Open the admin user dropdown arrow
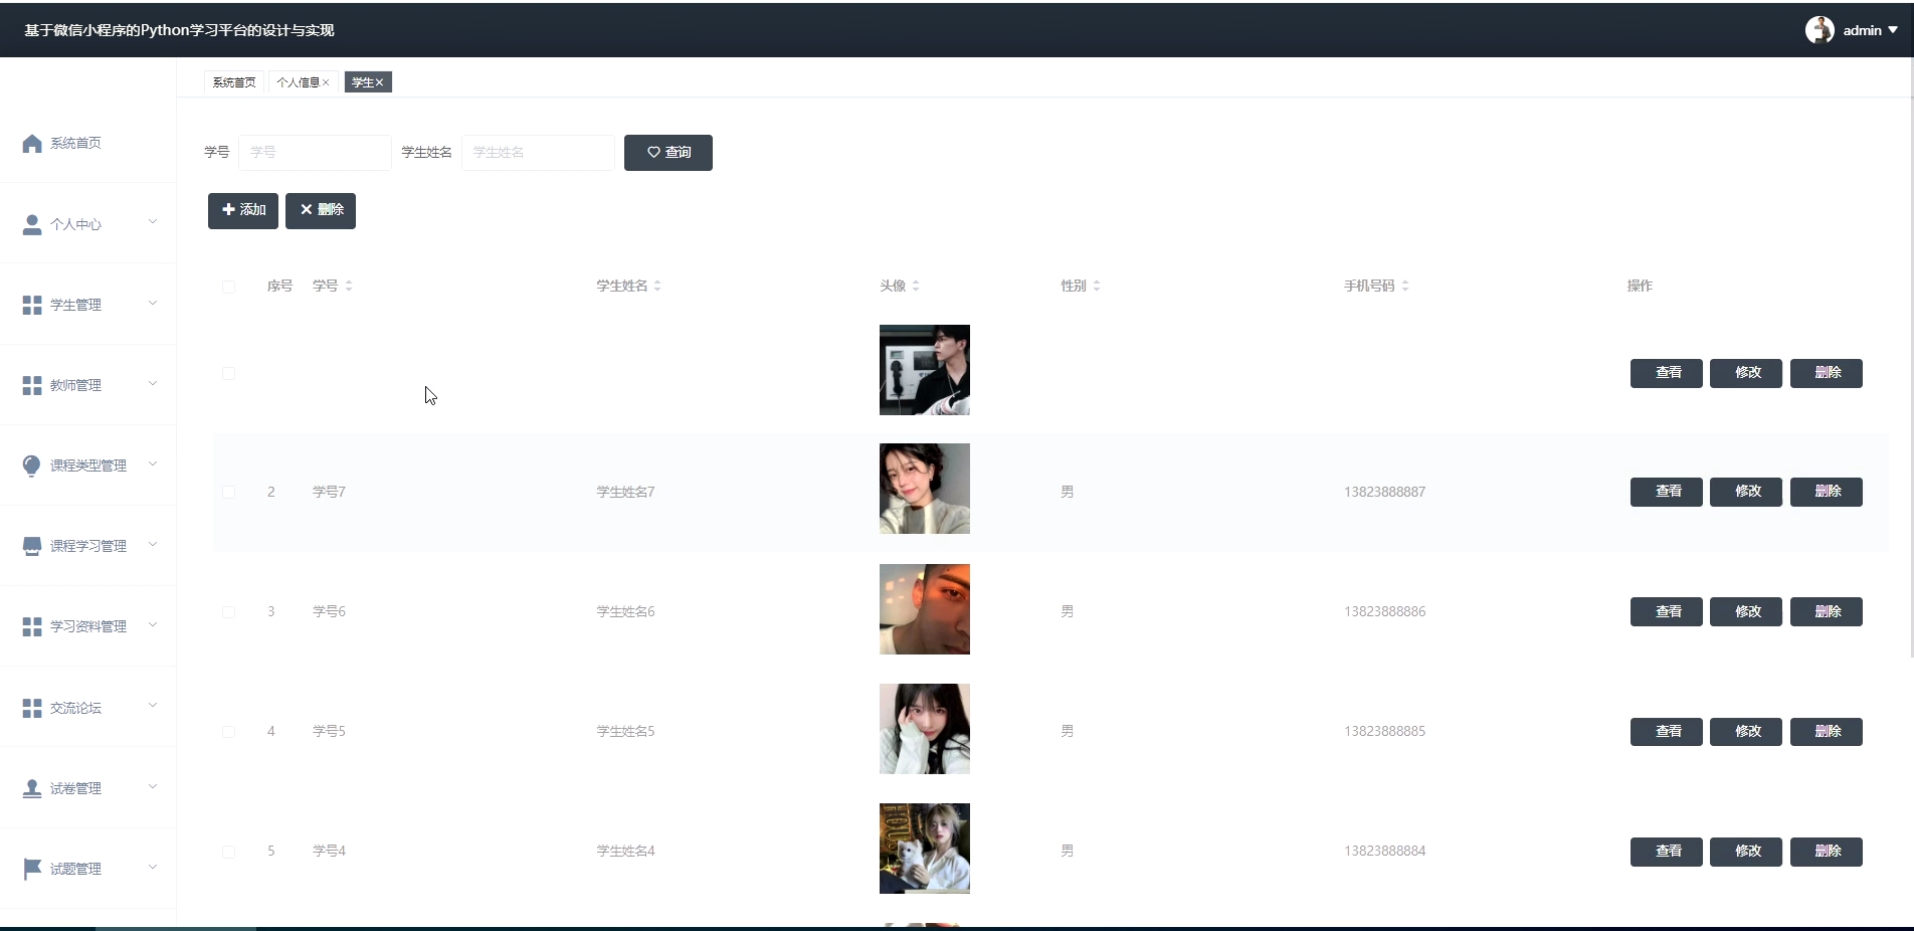 click(x=1893, y=30)
